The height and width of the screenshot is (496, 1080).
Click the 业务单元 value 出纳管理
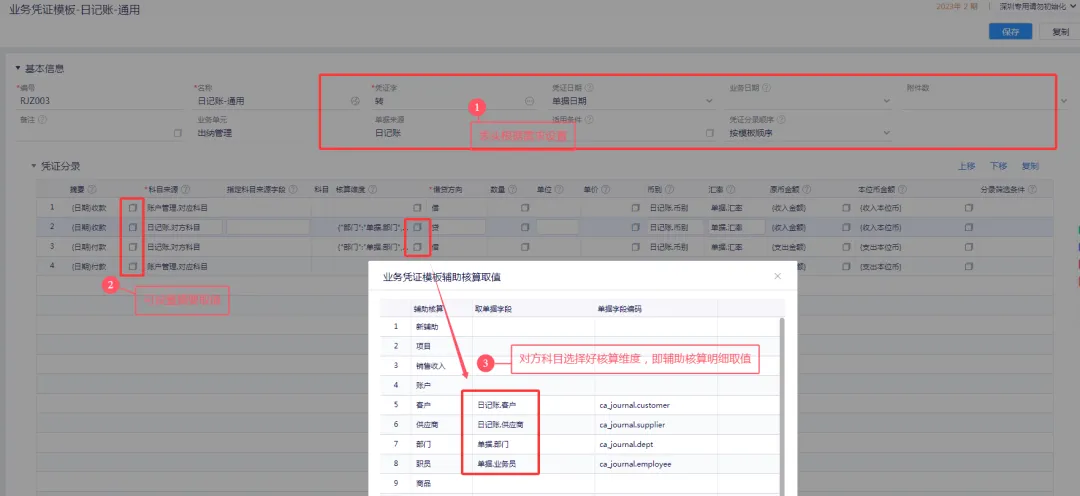[214, 133]
